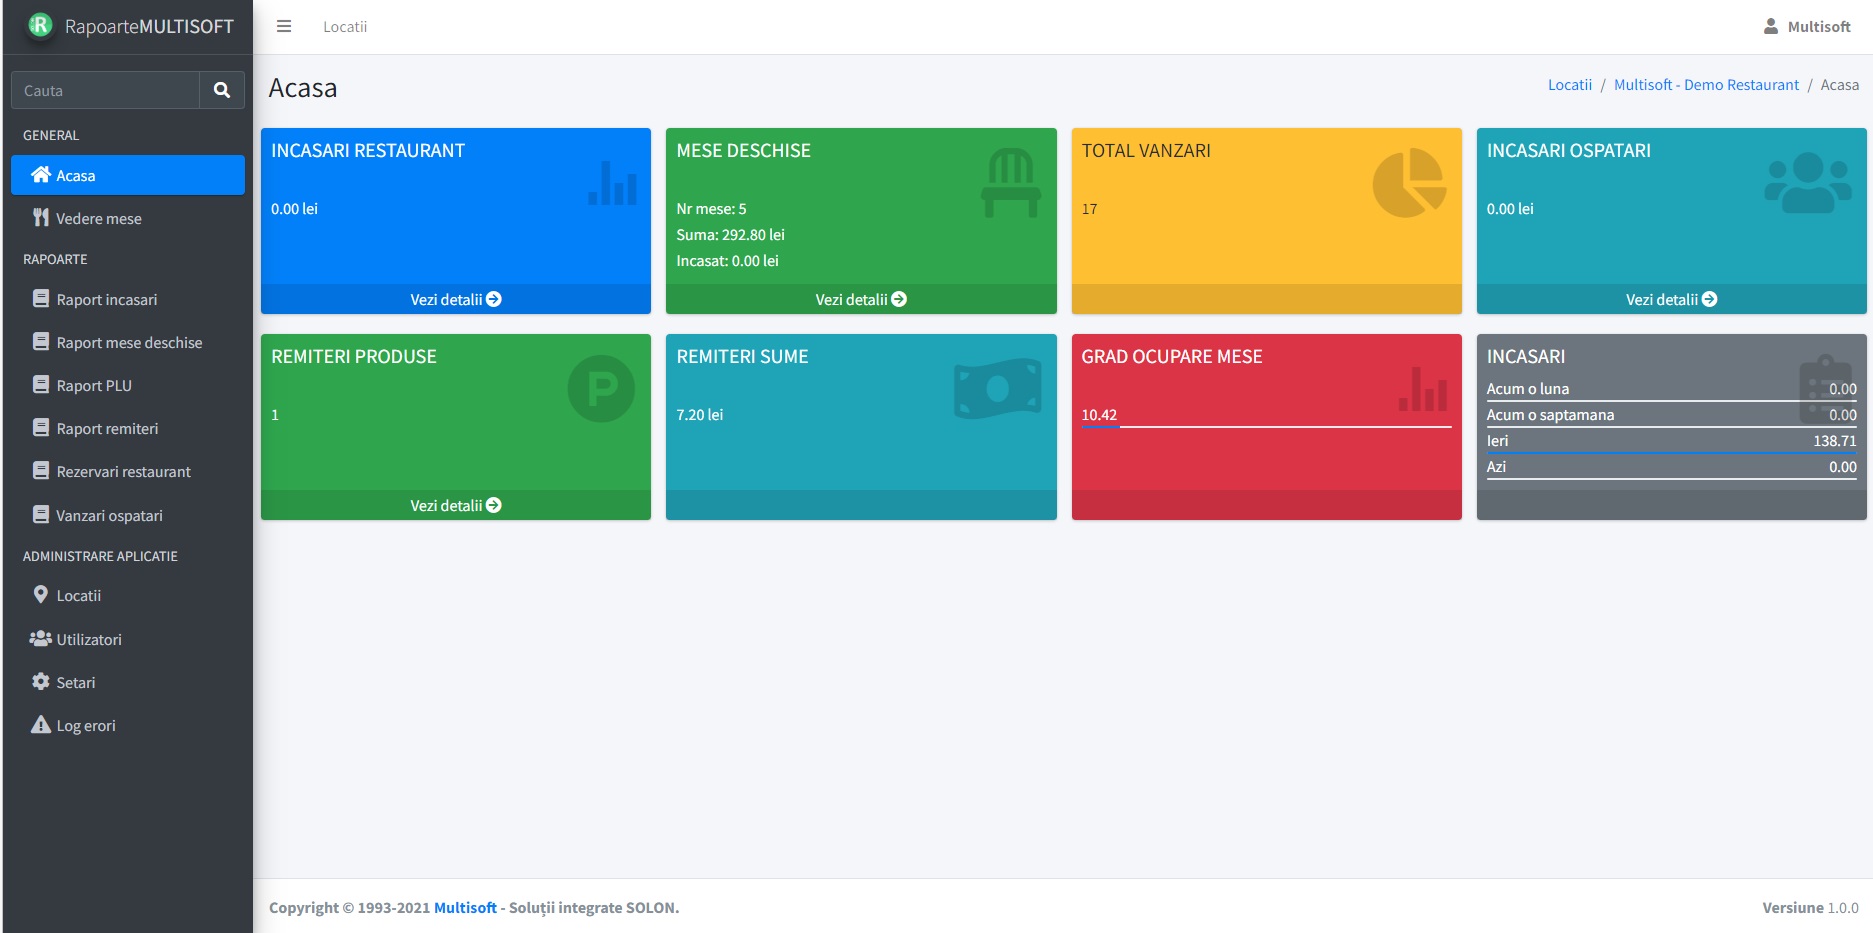Click the parking P icon in Remiteri Produse
This screenshot has width=1873, height=933.
click(601, 389)
